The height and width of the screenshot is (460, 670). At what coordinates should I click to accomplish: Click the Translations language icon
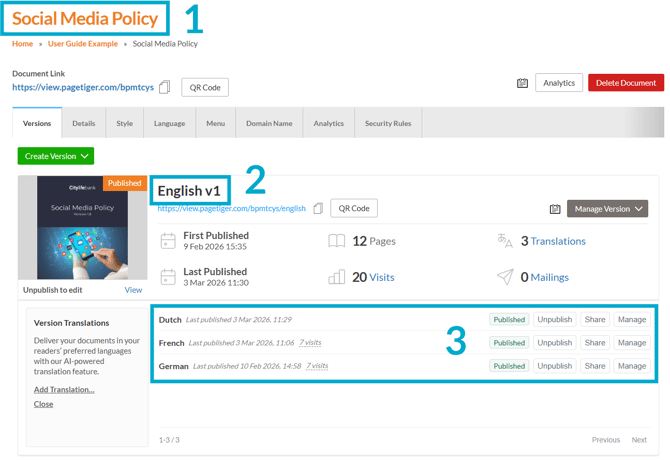click(x=505, y=241)
